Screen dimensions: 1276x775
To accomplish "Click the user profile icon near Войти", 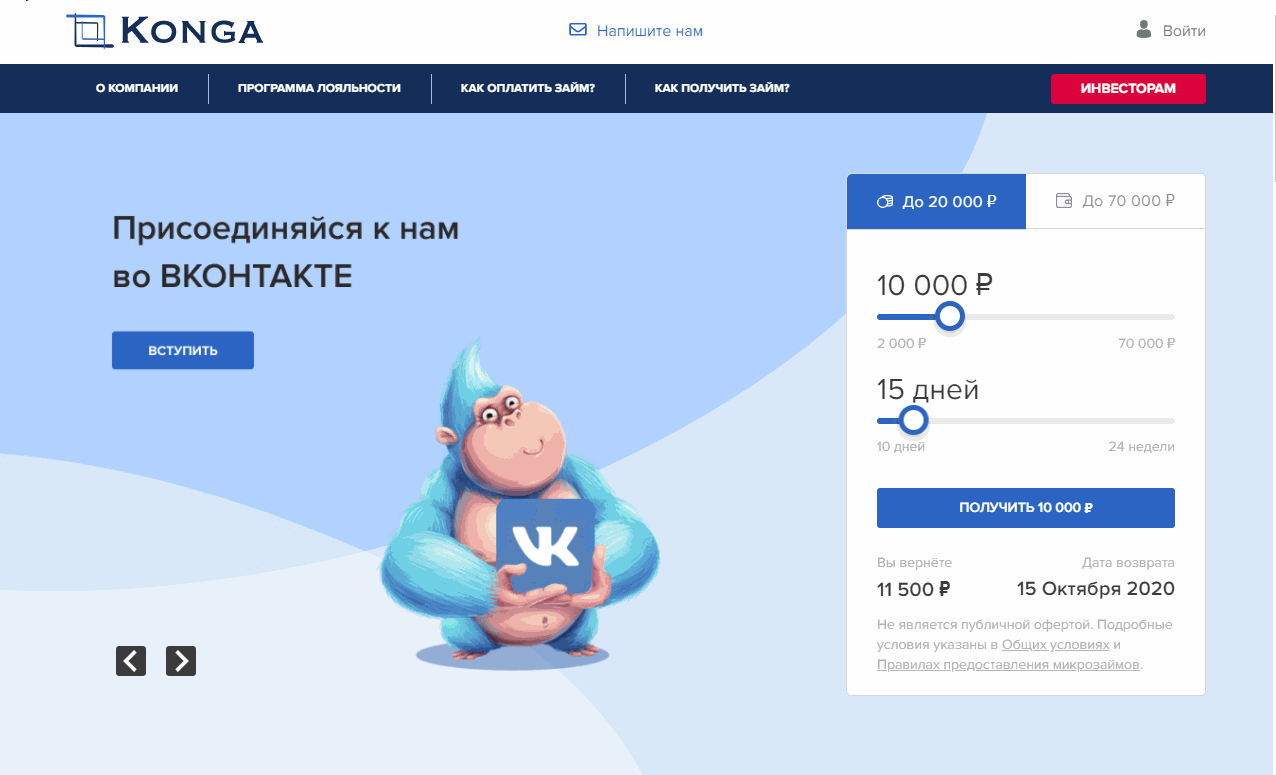I will 1144,30.
